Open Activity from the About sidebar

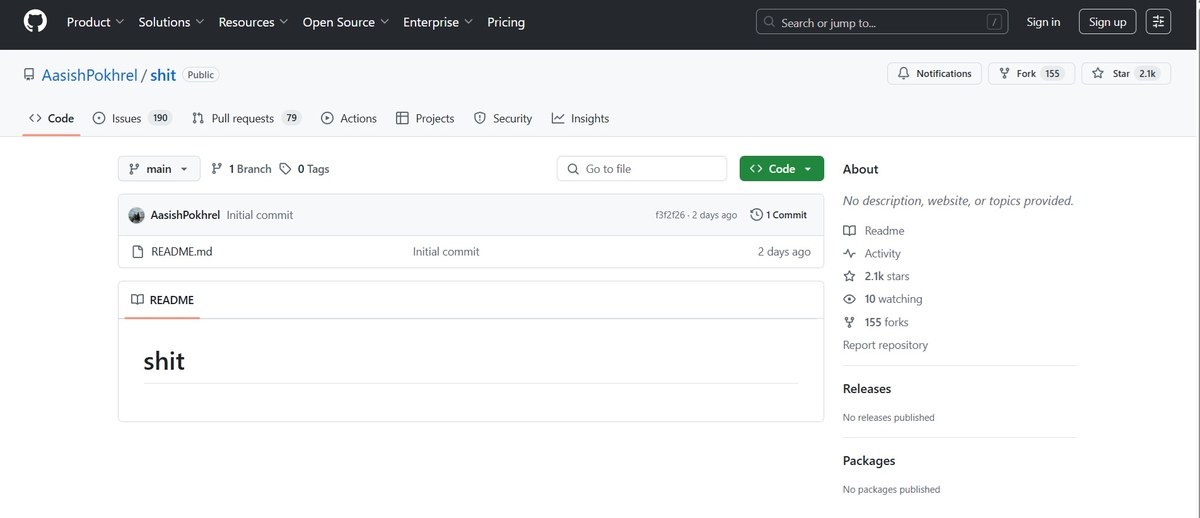click(x=882, y=254)
